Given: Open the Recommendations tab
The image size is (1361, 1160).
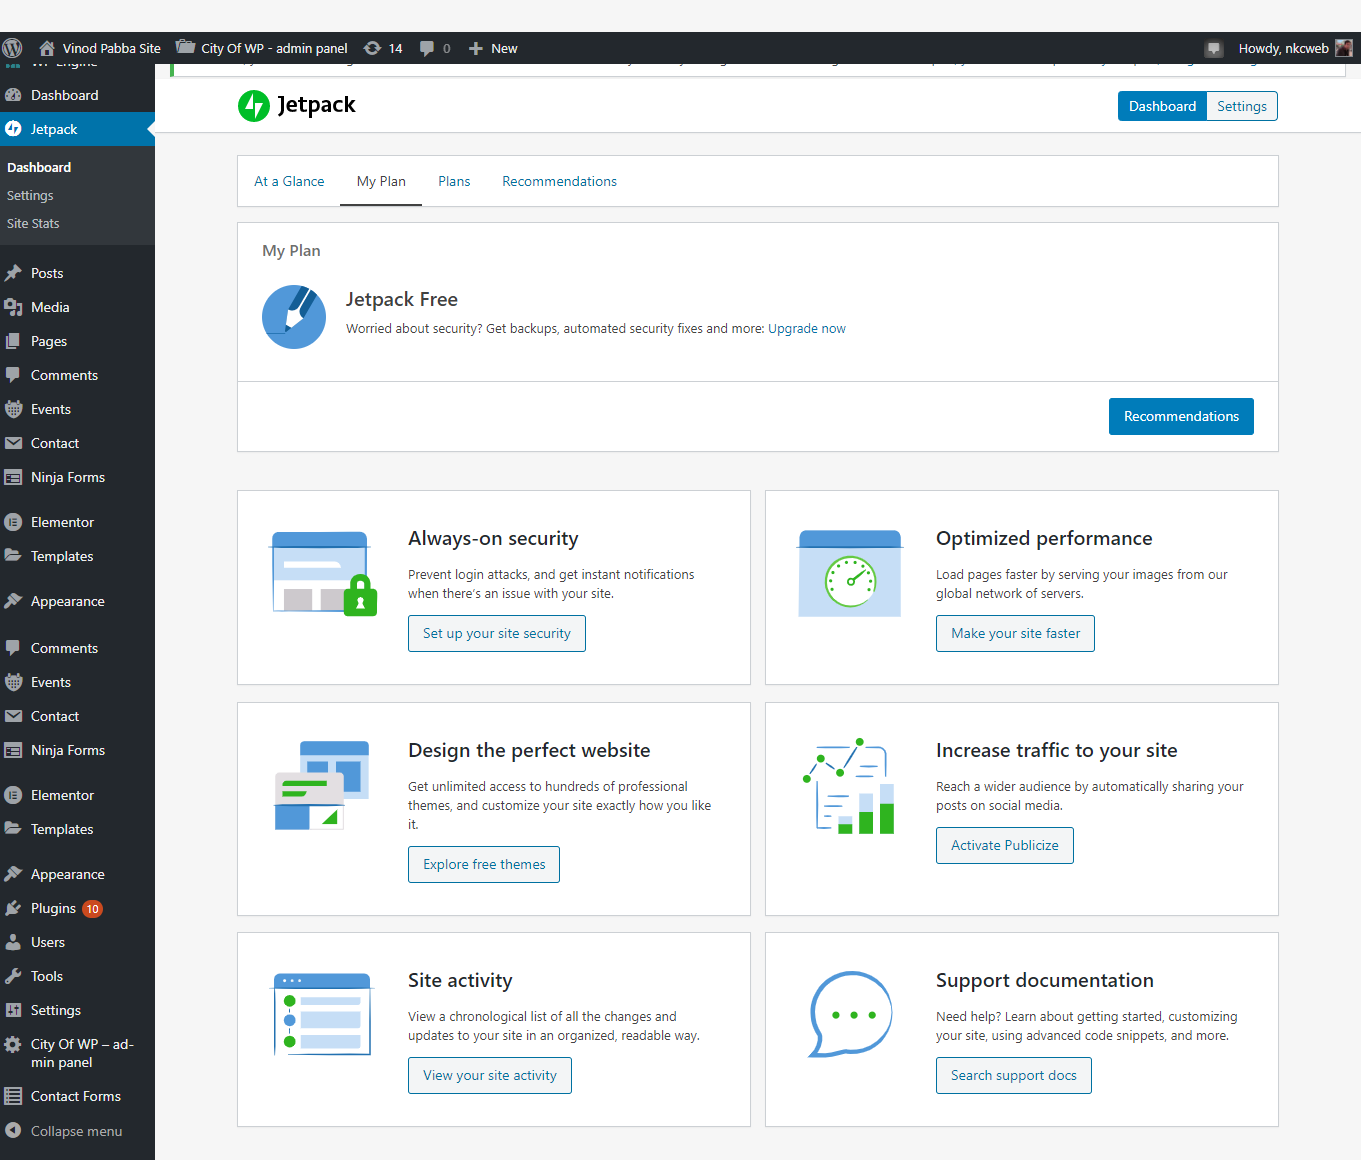Looking at the screenshot, I should click(559, 181).
